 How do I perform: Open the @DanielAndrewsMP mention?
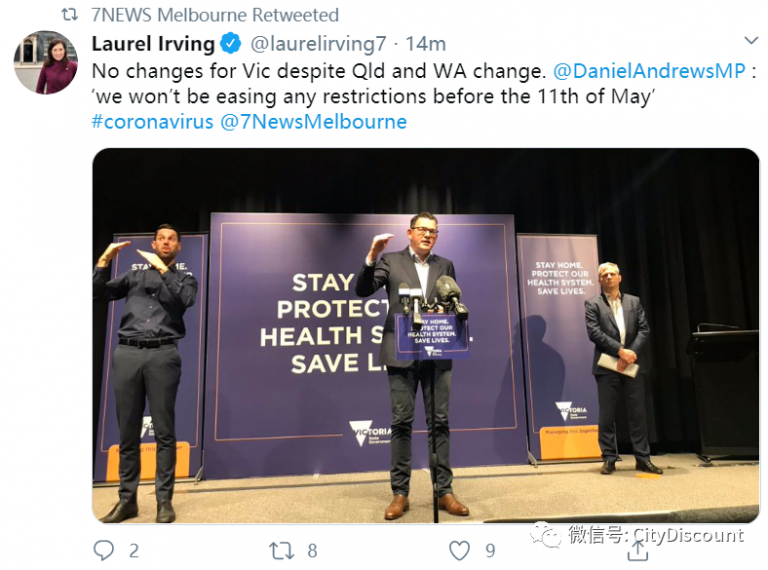click(649, 71)
